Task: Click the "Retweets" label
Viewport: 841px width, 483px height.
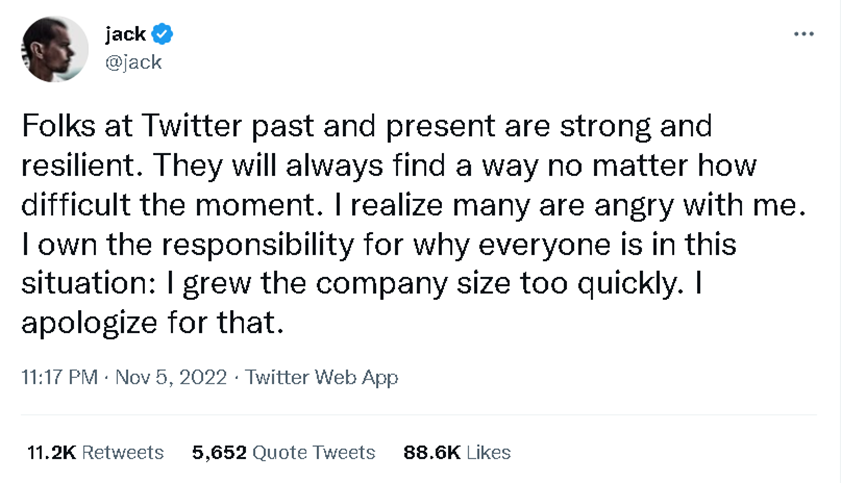Action: pyautogui.click(x=122, y=452)
